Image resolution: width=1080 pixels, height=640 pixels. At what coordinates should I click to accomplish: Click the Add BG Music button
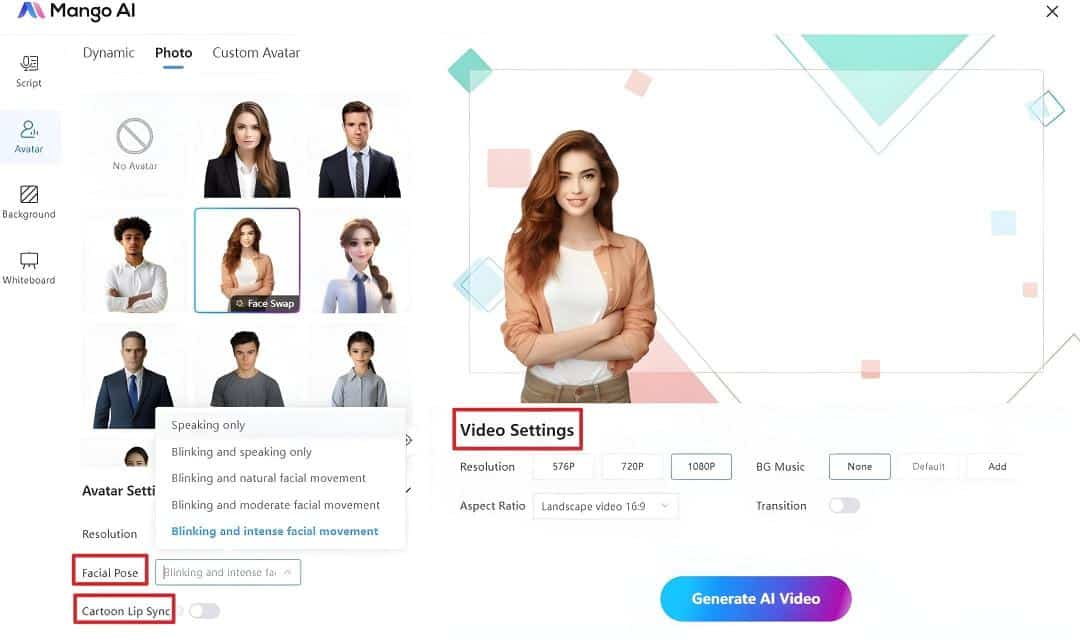tap(997, 466)
